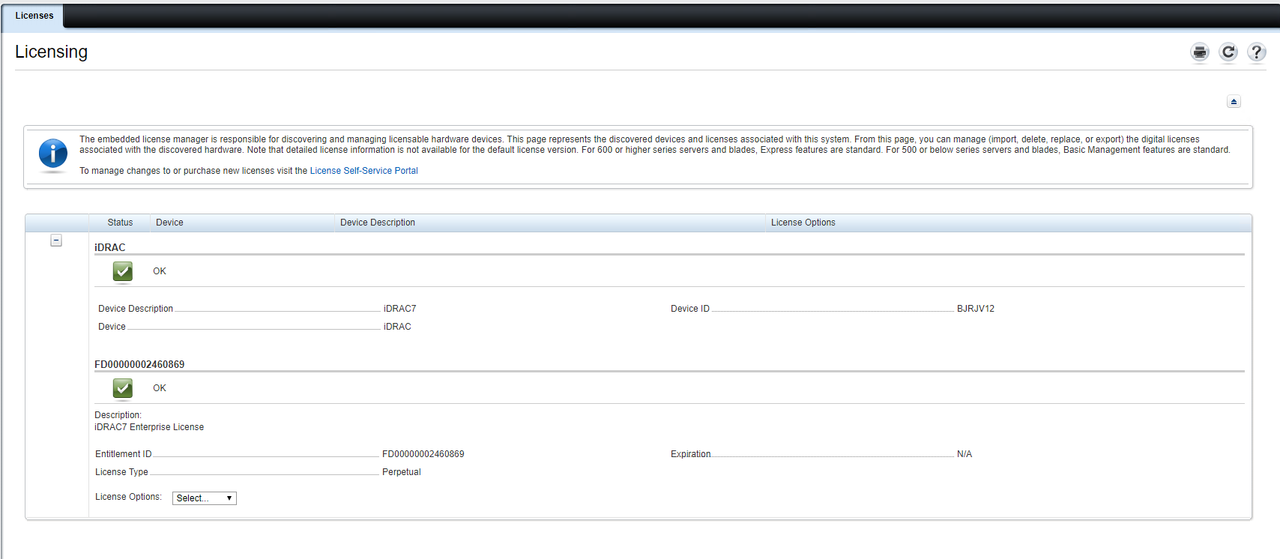Click the Licensing page title
Viewport: 1280px width, 559px height.
[52, 52]
